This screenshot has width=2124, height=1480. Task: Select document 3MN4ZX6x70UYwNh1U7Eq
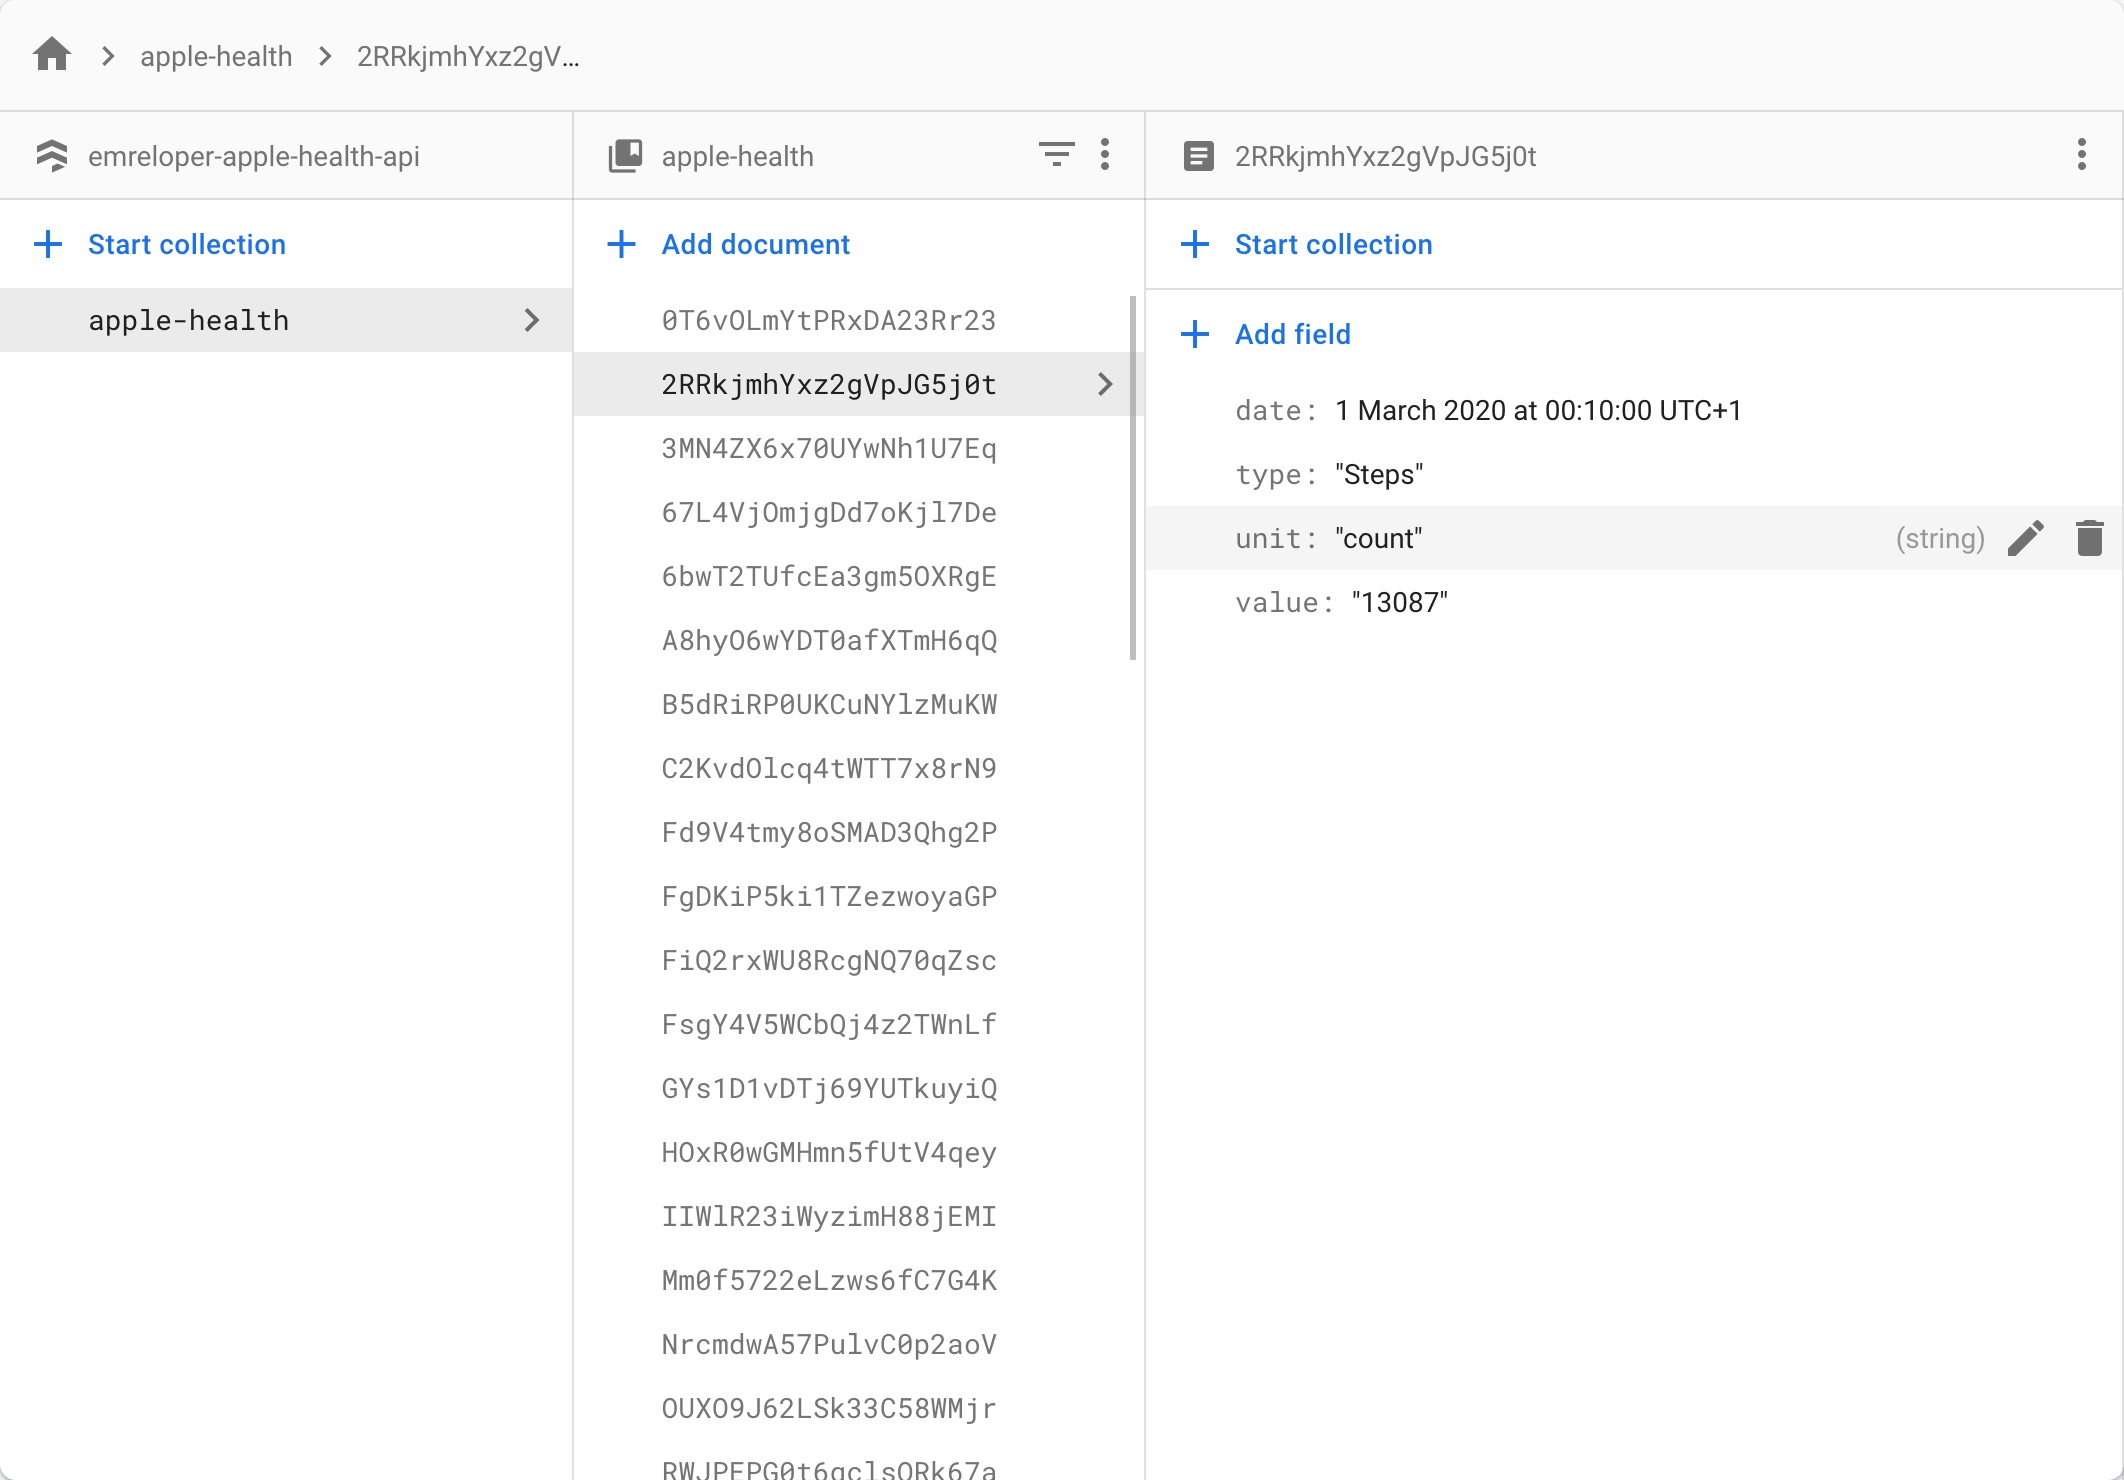(x=830, y=449)
